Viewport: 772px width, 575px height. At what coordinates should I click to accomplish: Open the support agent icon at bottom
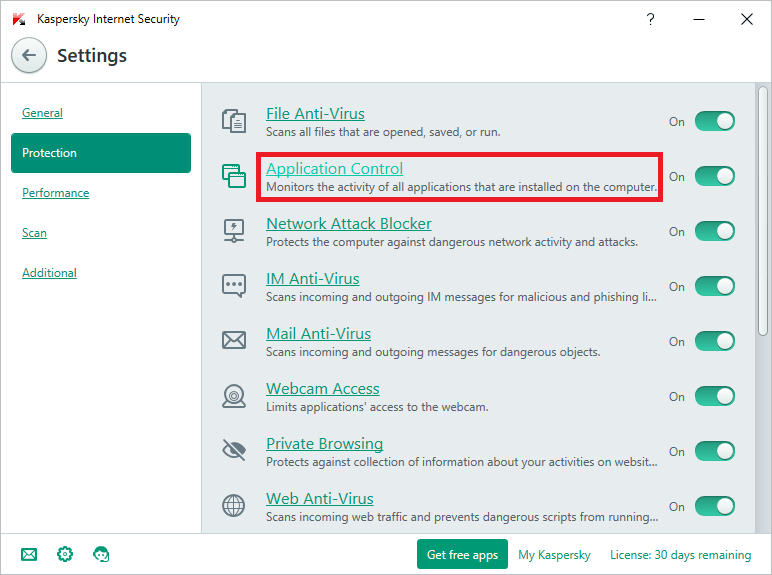(101, 554)
